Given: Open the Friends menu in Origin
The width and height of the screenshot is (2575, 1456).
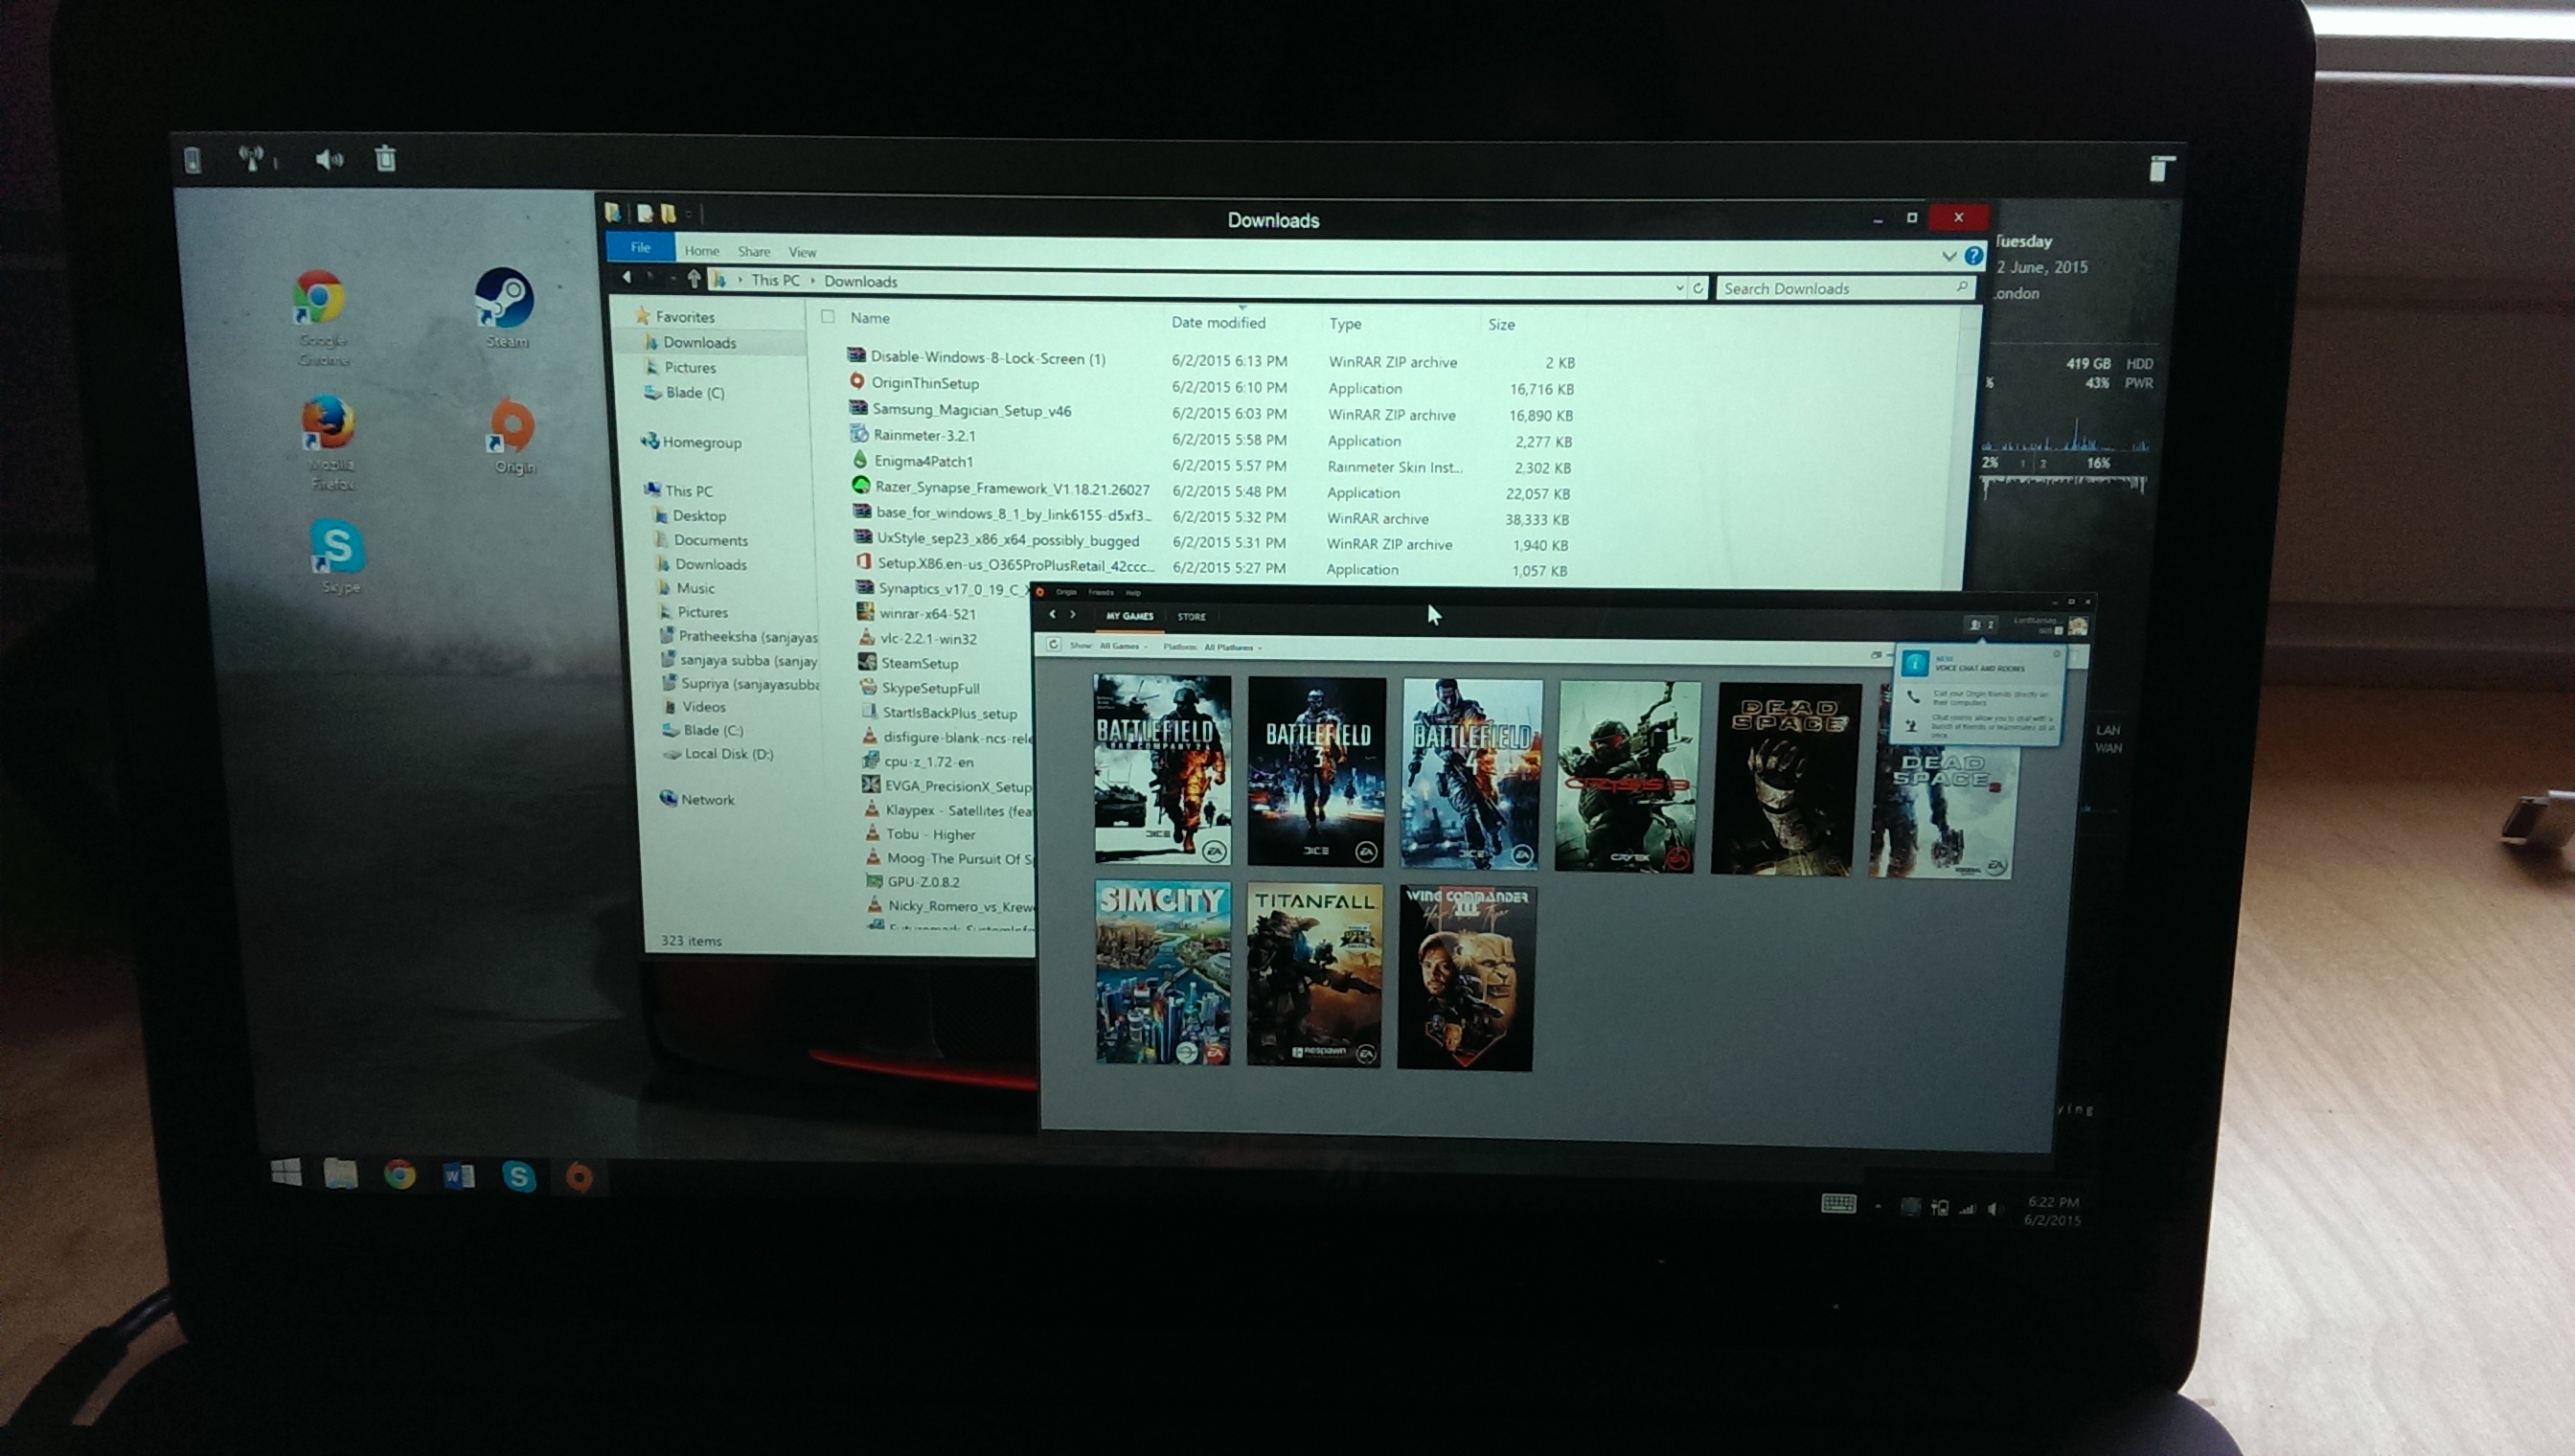Looking at the screenshot, I should click(1101, 592).
